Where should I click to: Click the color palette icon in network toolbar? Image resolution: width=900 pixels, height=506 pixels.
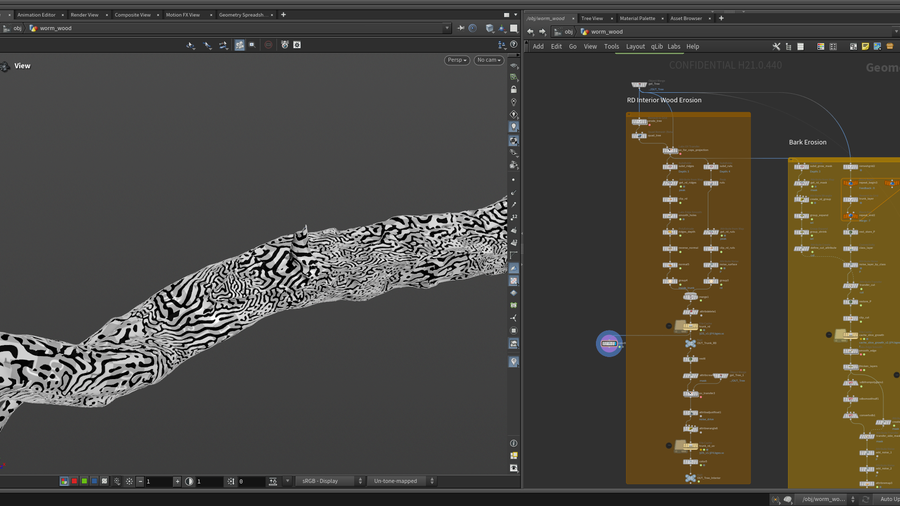(x=820, y=46)
